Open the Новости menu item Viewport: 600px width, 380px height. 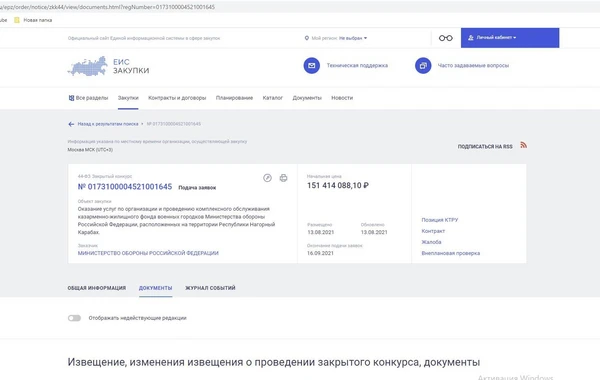pos(342,98)
